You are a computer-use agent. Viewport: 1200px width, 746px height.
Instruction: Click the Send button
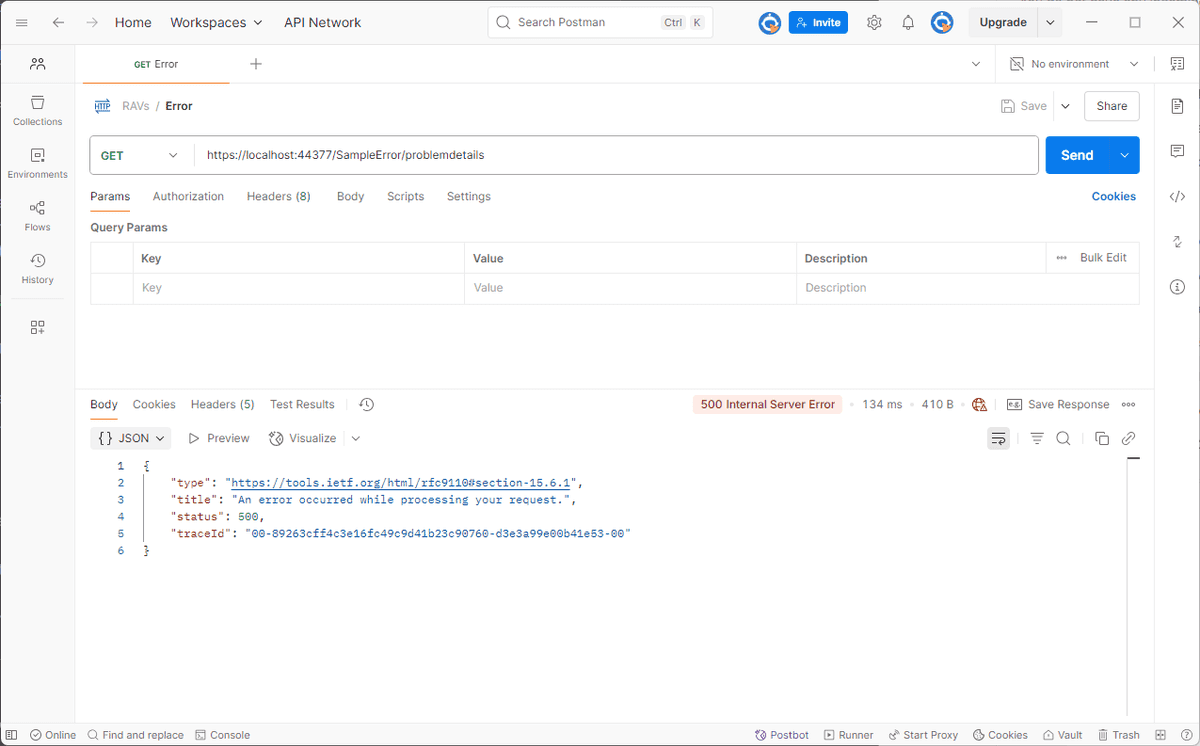point(1077,155)
